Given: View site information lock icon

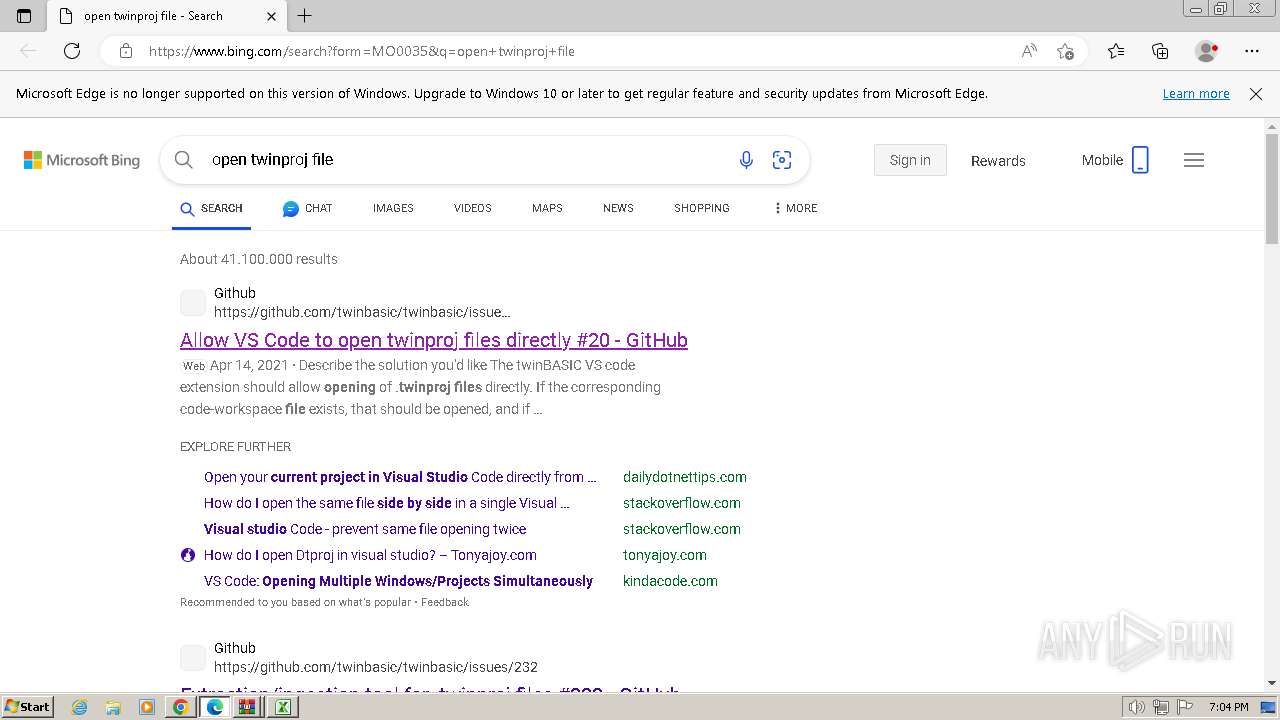Looking at the screenshot, I should [126, 51].
